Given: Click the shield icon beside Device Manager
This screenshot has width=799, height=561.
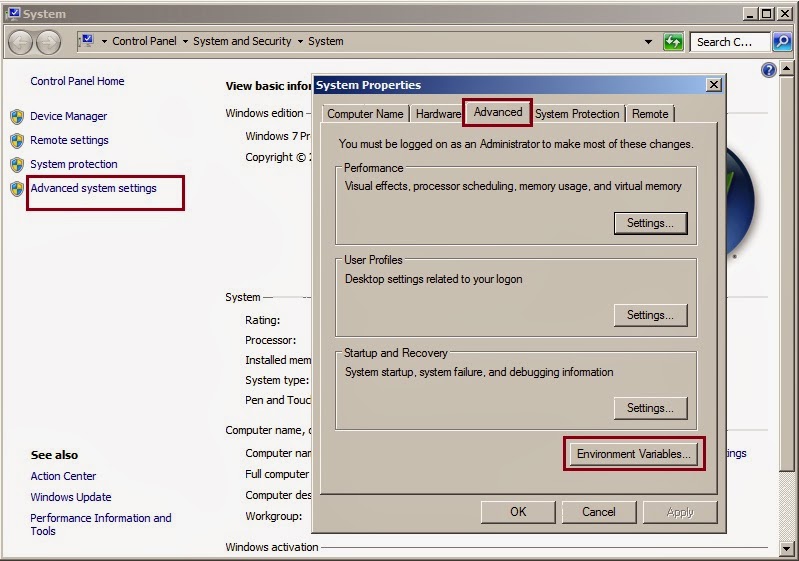Looking at the screenshot, I should tap(17, 117).
